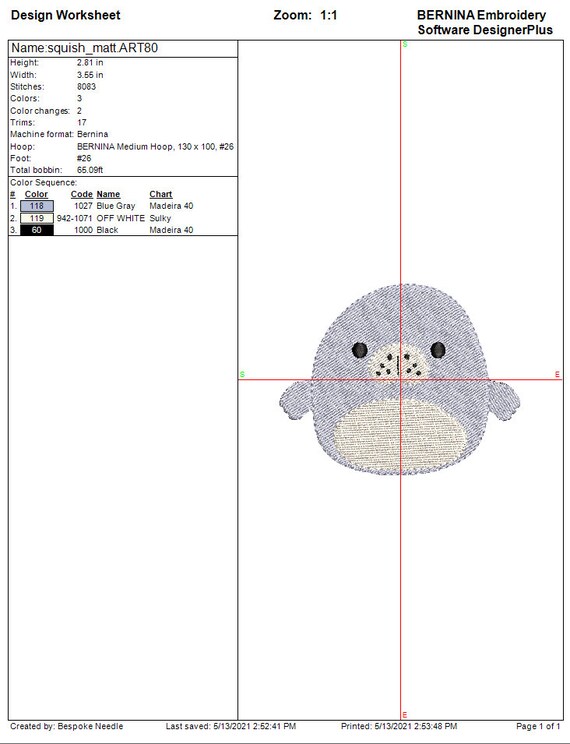Click the thread code 942-1071
This screenshot has width=570, height=744.
(x=75, y=218)
